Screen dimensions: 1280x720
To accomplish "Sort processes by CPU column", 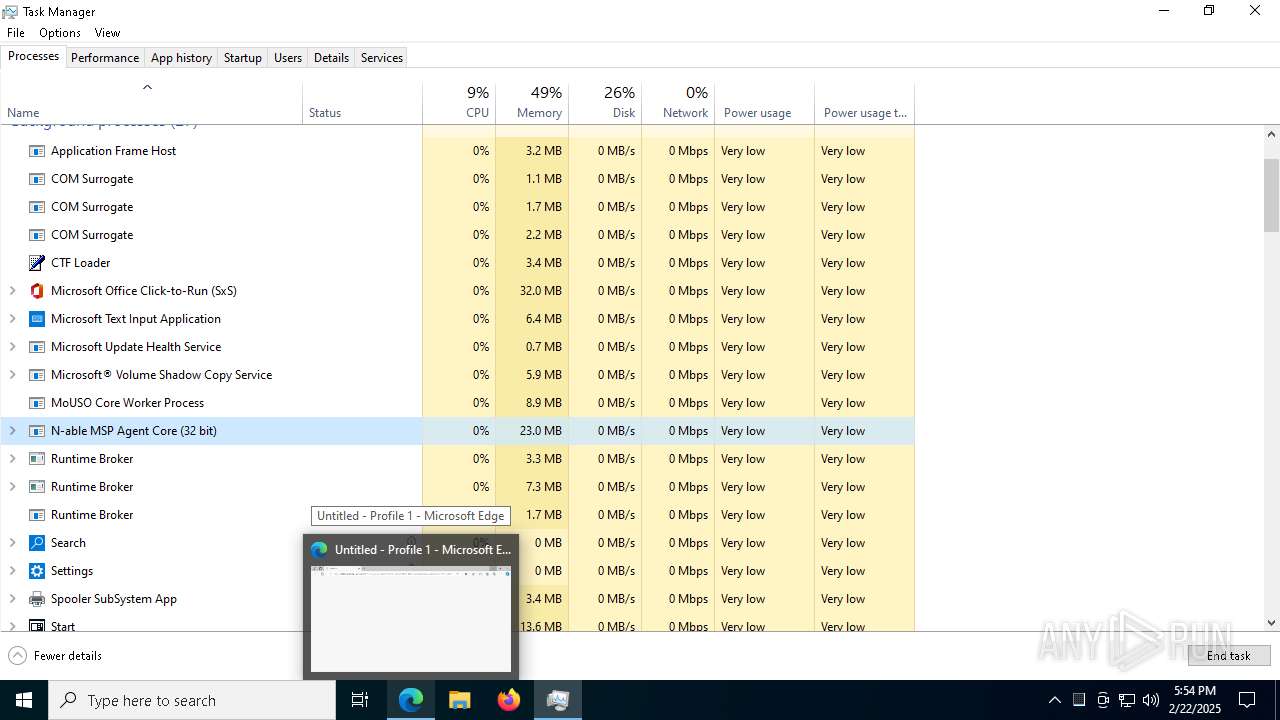I will point(459,102).
